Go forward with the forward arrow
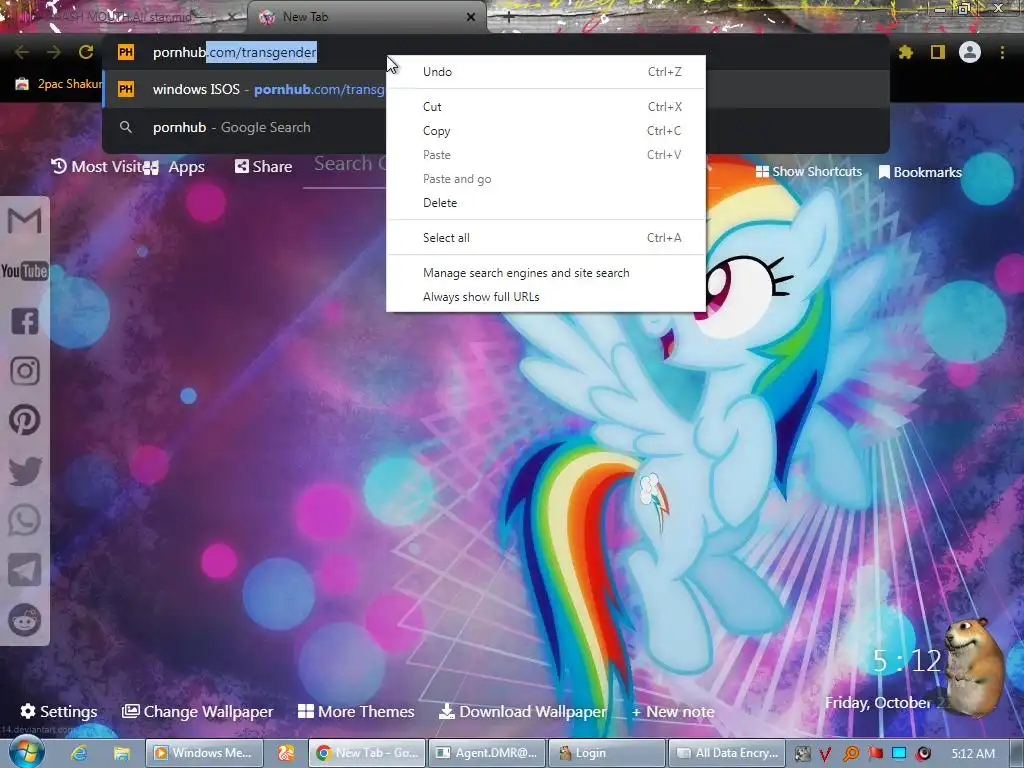 tap(54, 52)
